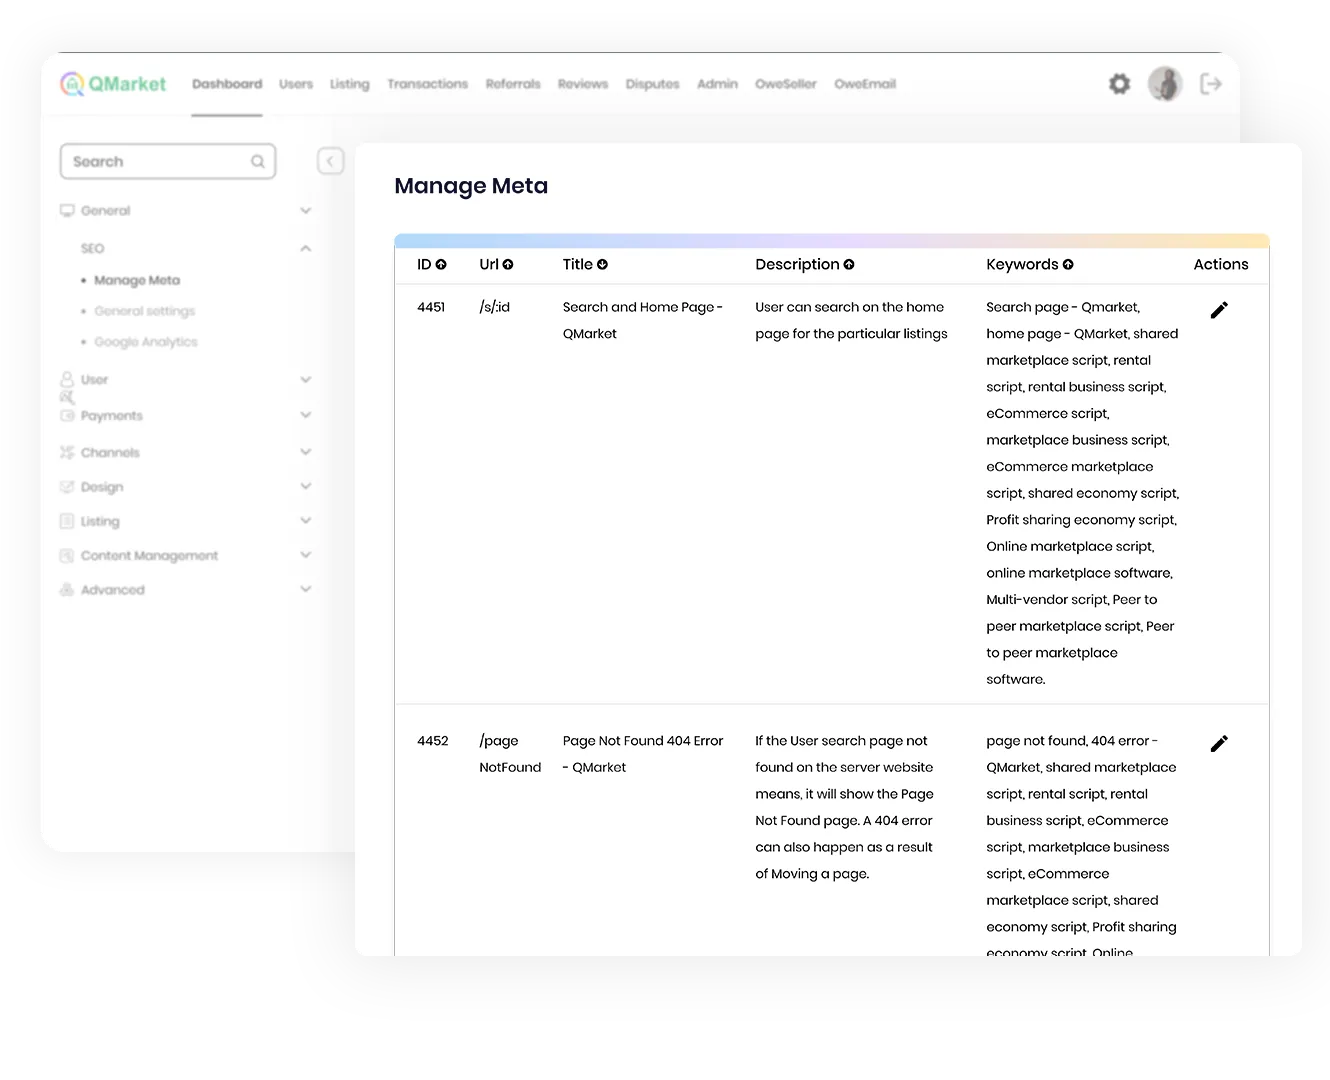Collapse the sidebar with arrow button
Image resolution: width=1330 pixels, height=1080 pixels.
coord(330,161)
